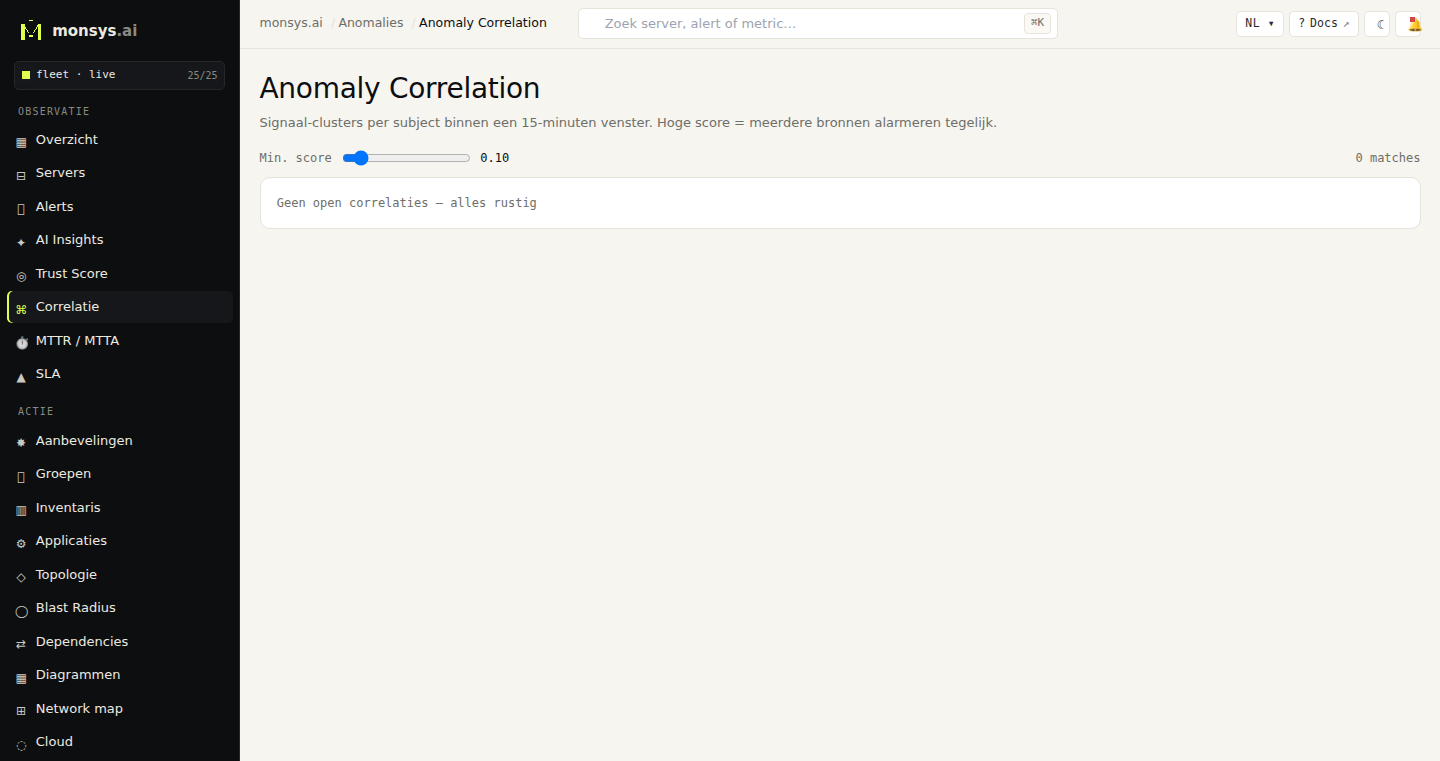Screen dimensions: 1440x761
Task: Click the monsys.ai logo icon
Action: coord(31,30)
